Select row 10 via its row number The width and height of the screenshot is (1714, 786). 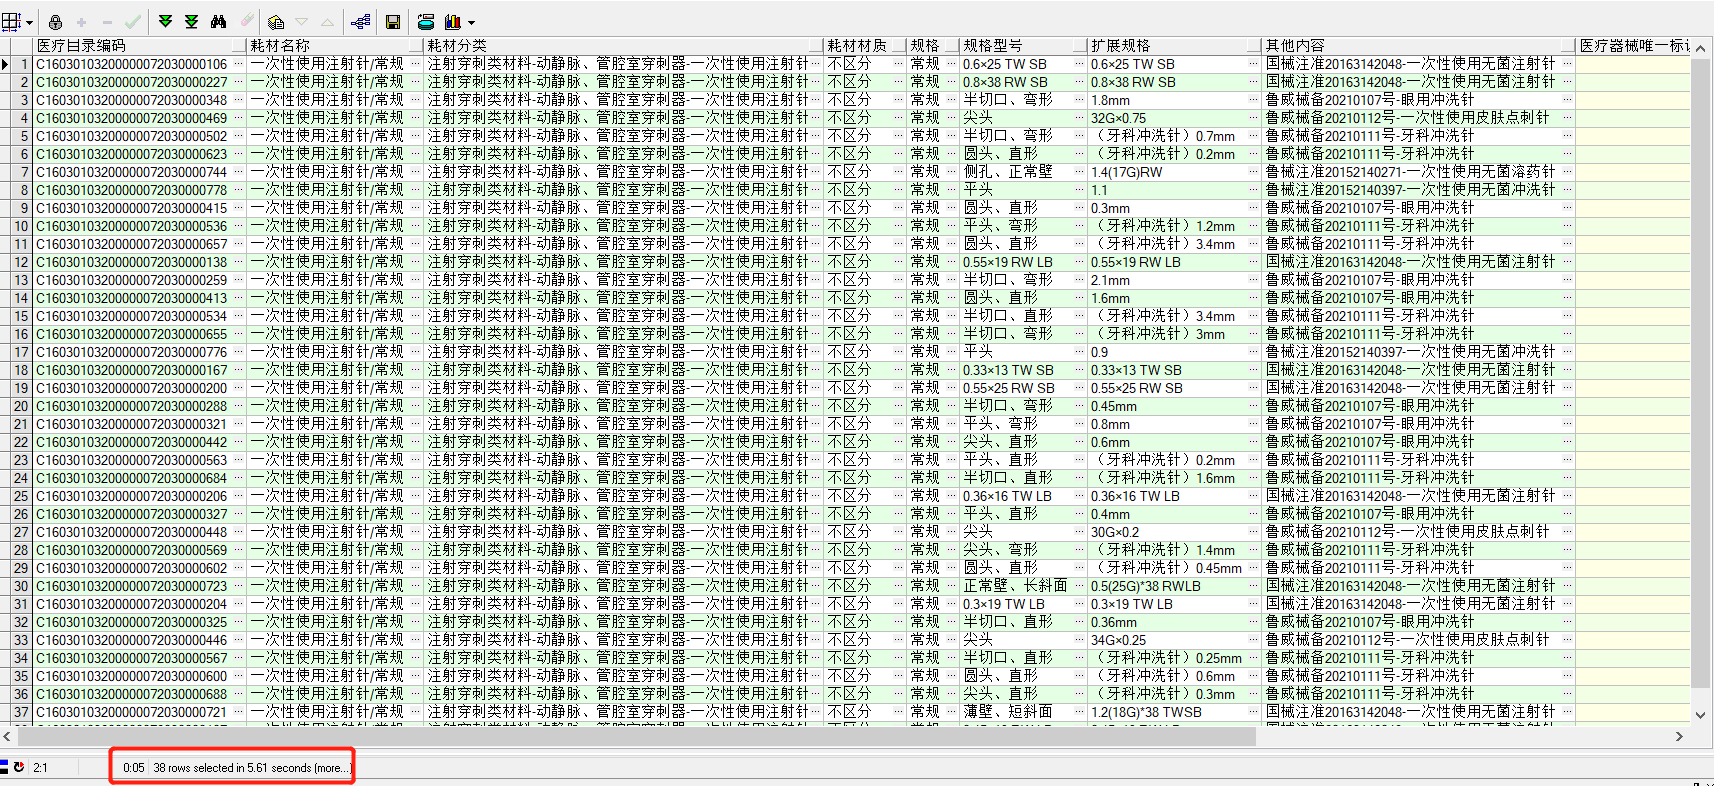point(20,226)
